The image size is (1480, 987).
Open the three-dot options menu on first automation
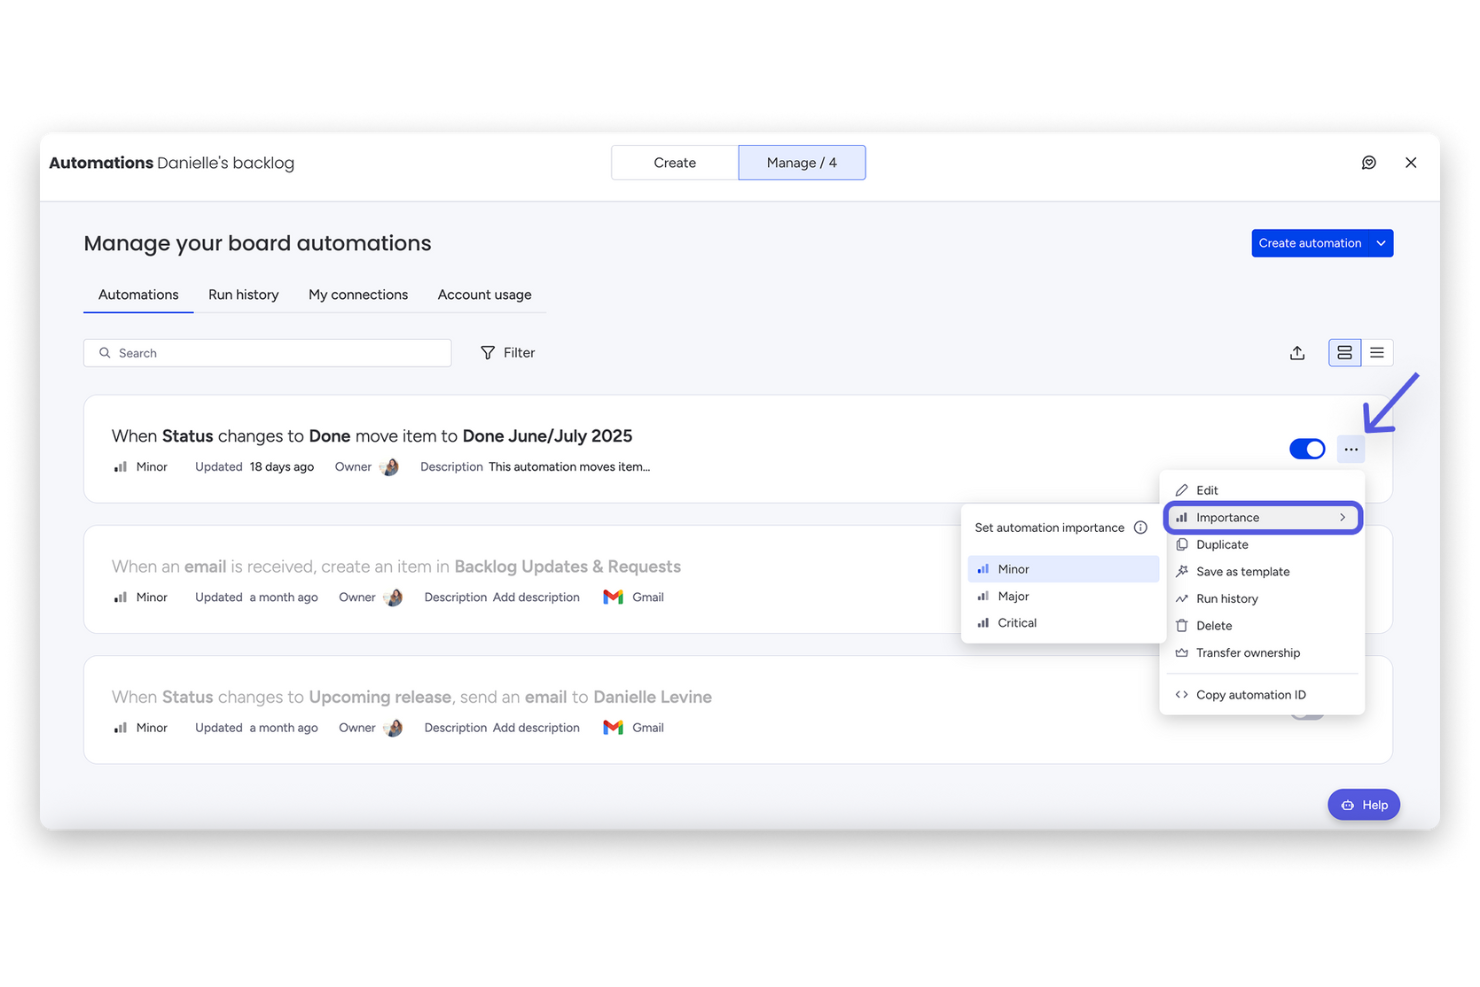(1350, 449)
